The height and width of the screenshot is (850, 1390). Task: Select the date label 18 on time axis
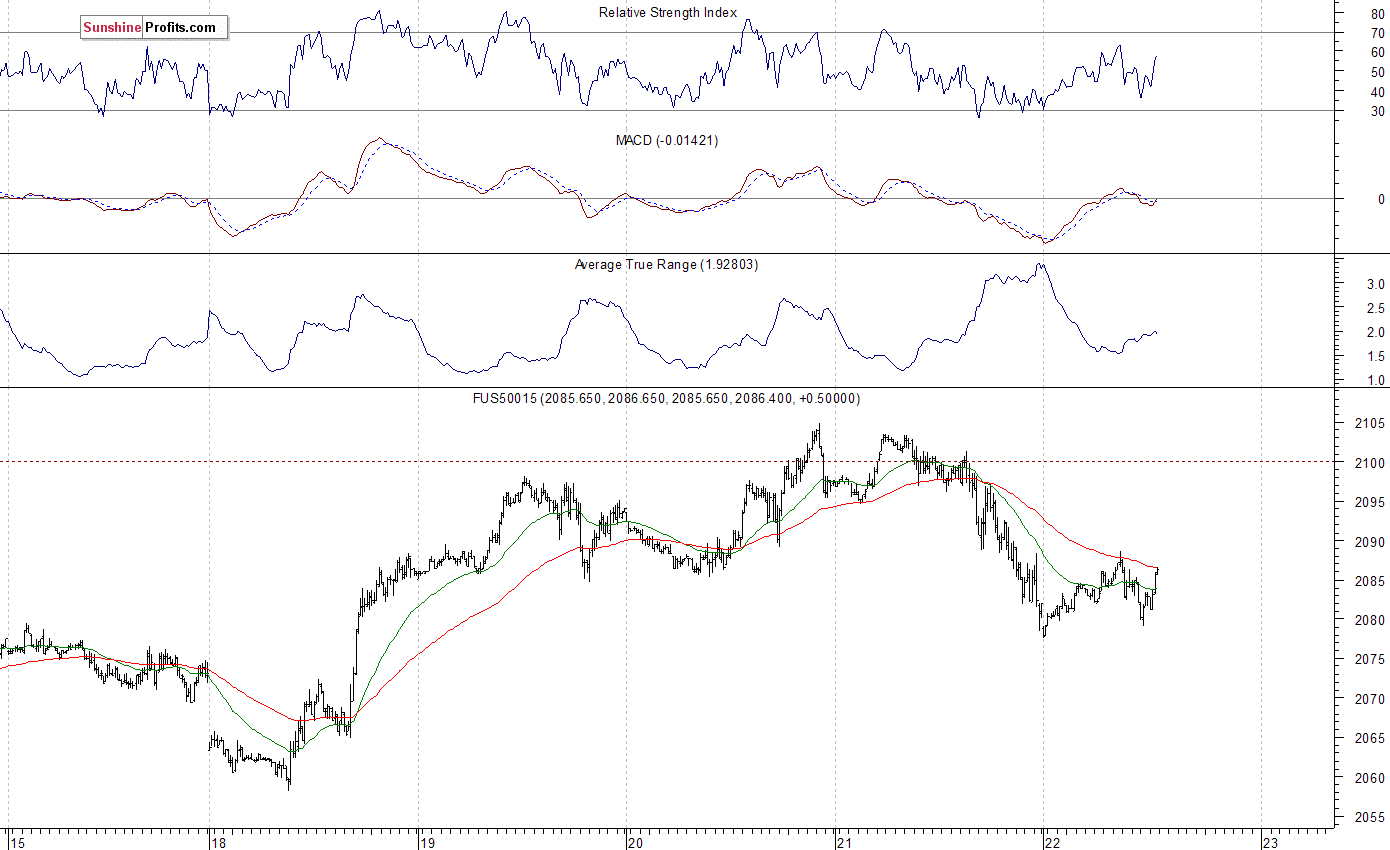coord(219,842)
